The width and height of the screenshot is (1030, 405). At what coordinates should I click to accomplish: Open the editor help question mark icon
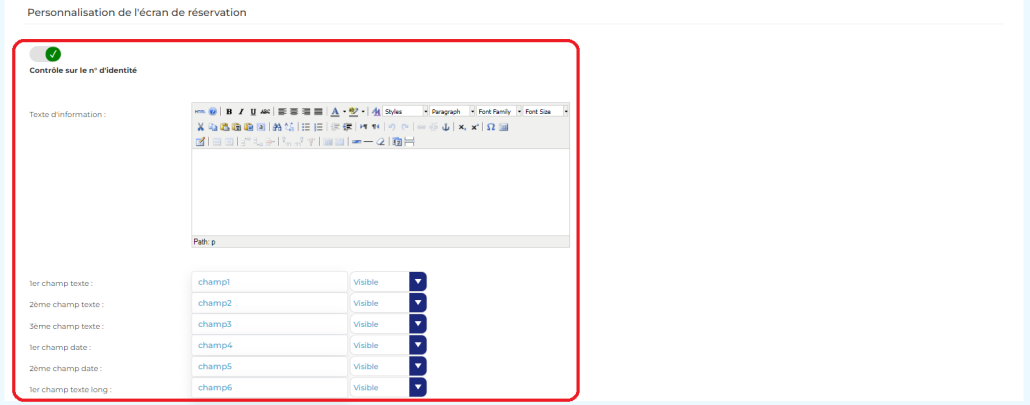pos(213,112)
